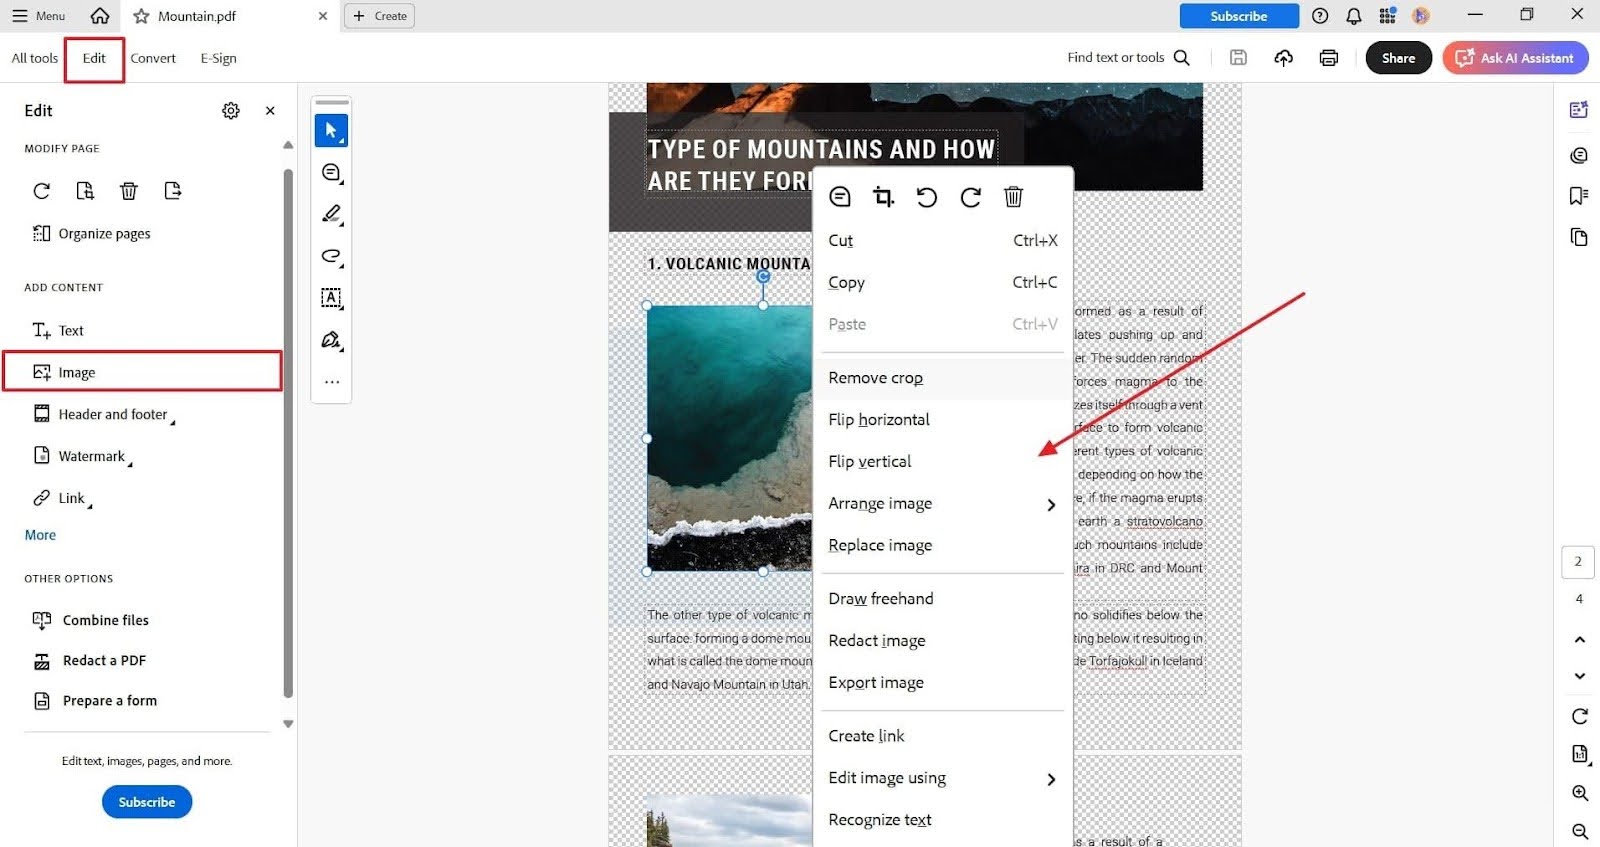Select the text box tool
The image size is (1600, 847).
click(x=332, y=298)
